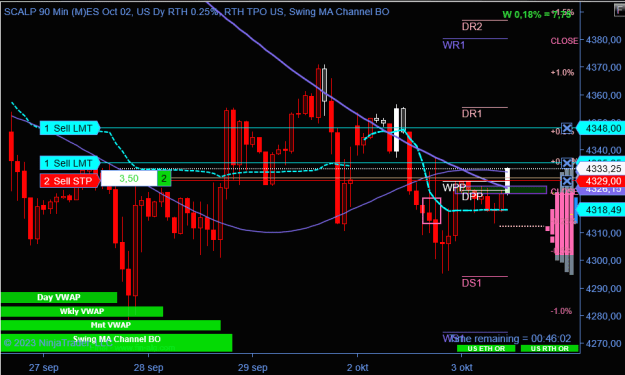Cancel the Sell LMT order just above 4333,25
The height and width of the screenshot is (375, 625).
pos(567,163)
